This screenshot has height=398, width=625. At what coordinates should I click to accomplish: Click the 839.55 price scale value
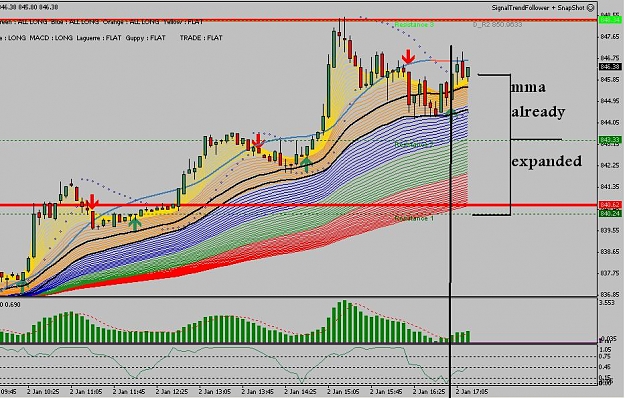pos(609,230)
